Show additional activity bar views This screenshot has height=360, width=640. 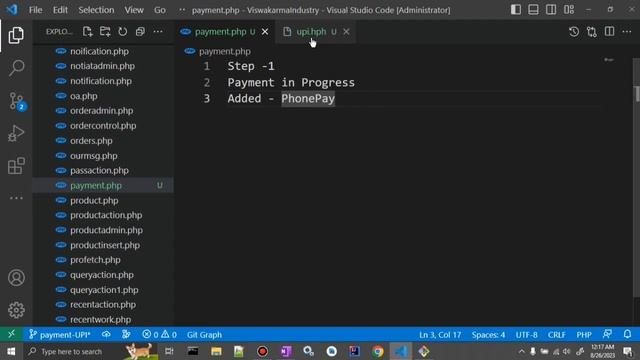(16, 198)
